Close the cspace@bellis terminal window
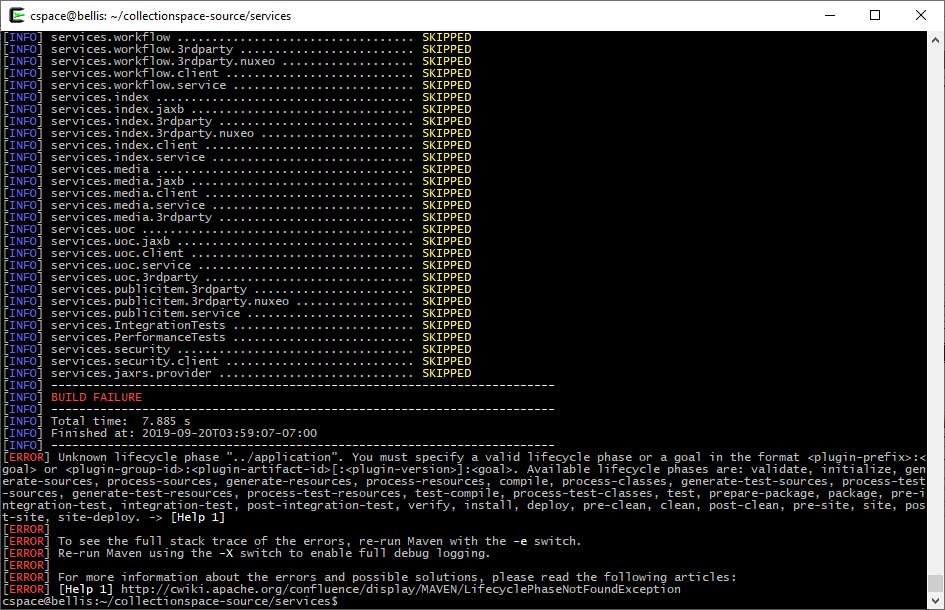This screenshot has height=610, width=945. click(921, 16)
